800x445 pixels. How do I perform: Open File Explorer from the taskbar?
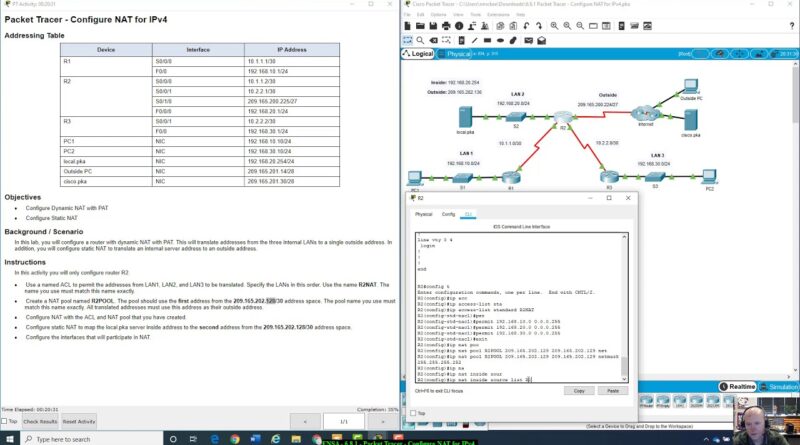tap(296, 439)
